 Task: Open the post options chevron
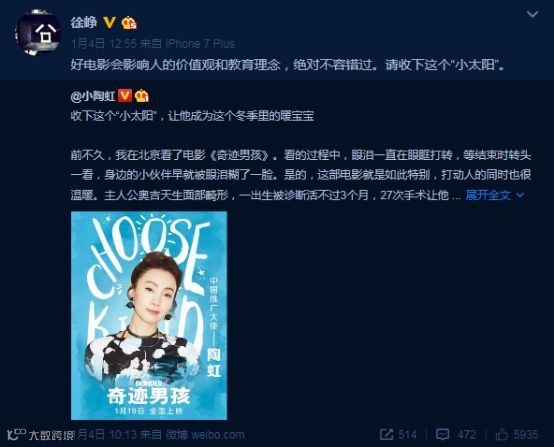tap(532, 14)
